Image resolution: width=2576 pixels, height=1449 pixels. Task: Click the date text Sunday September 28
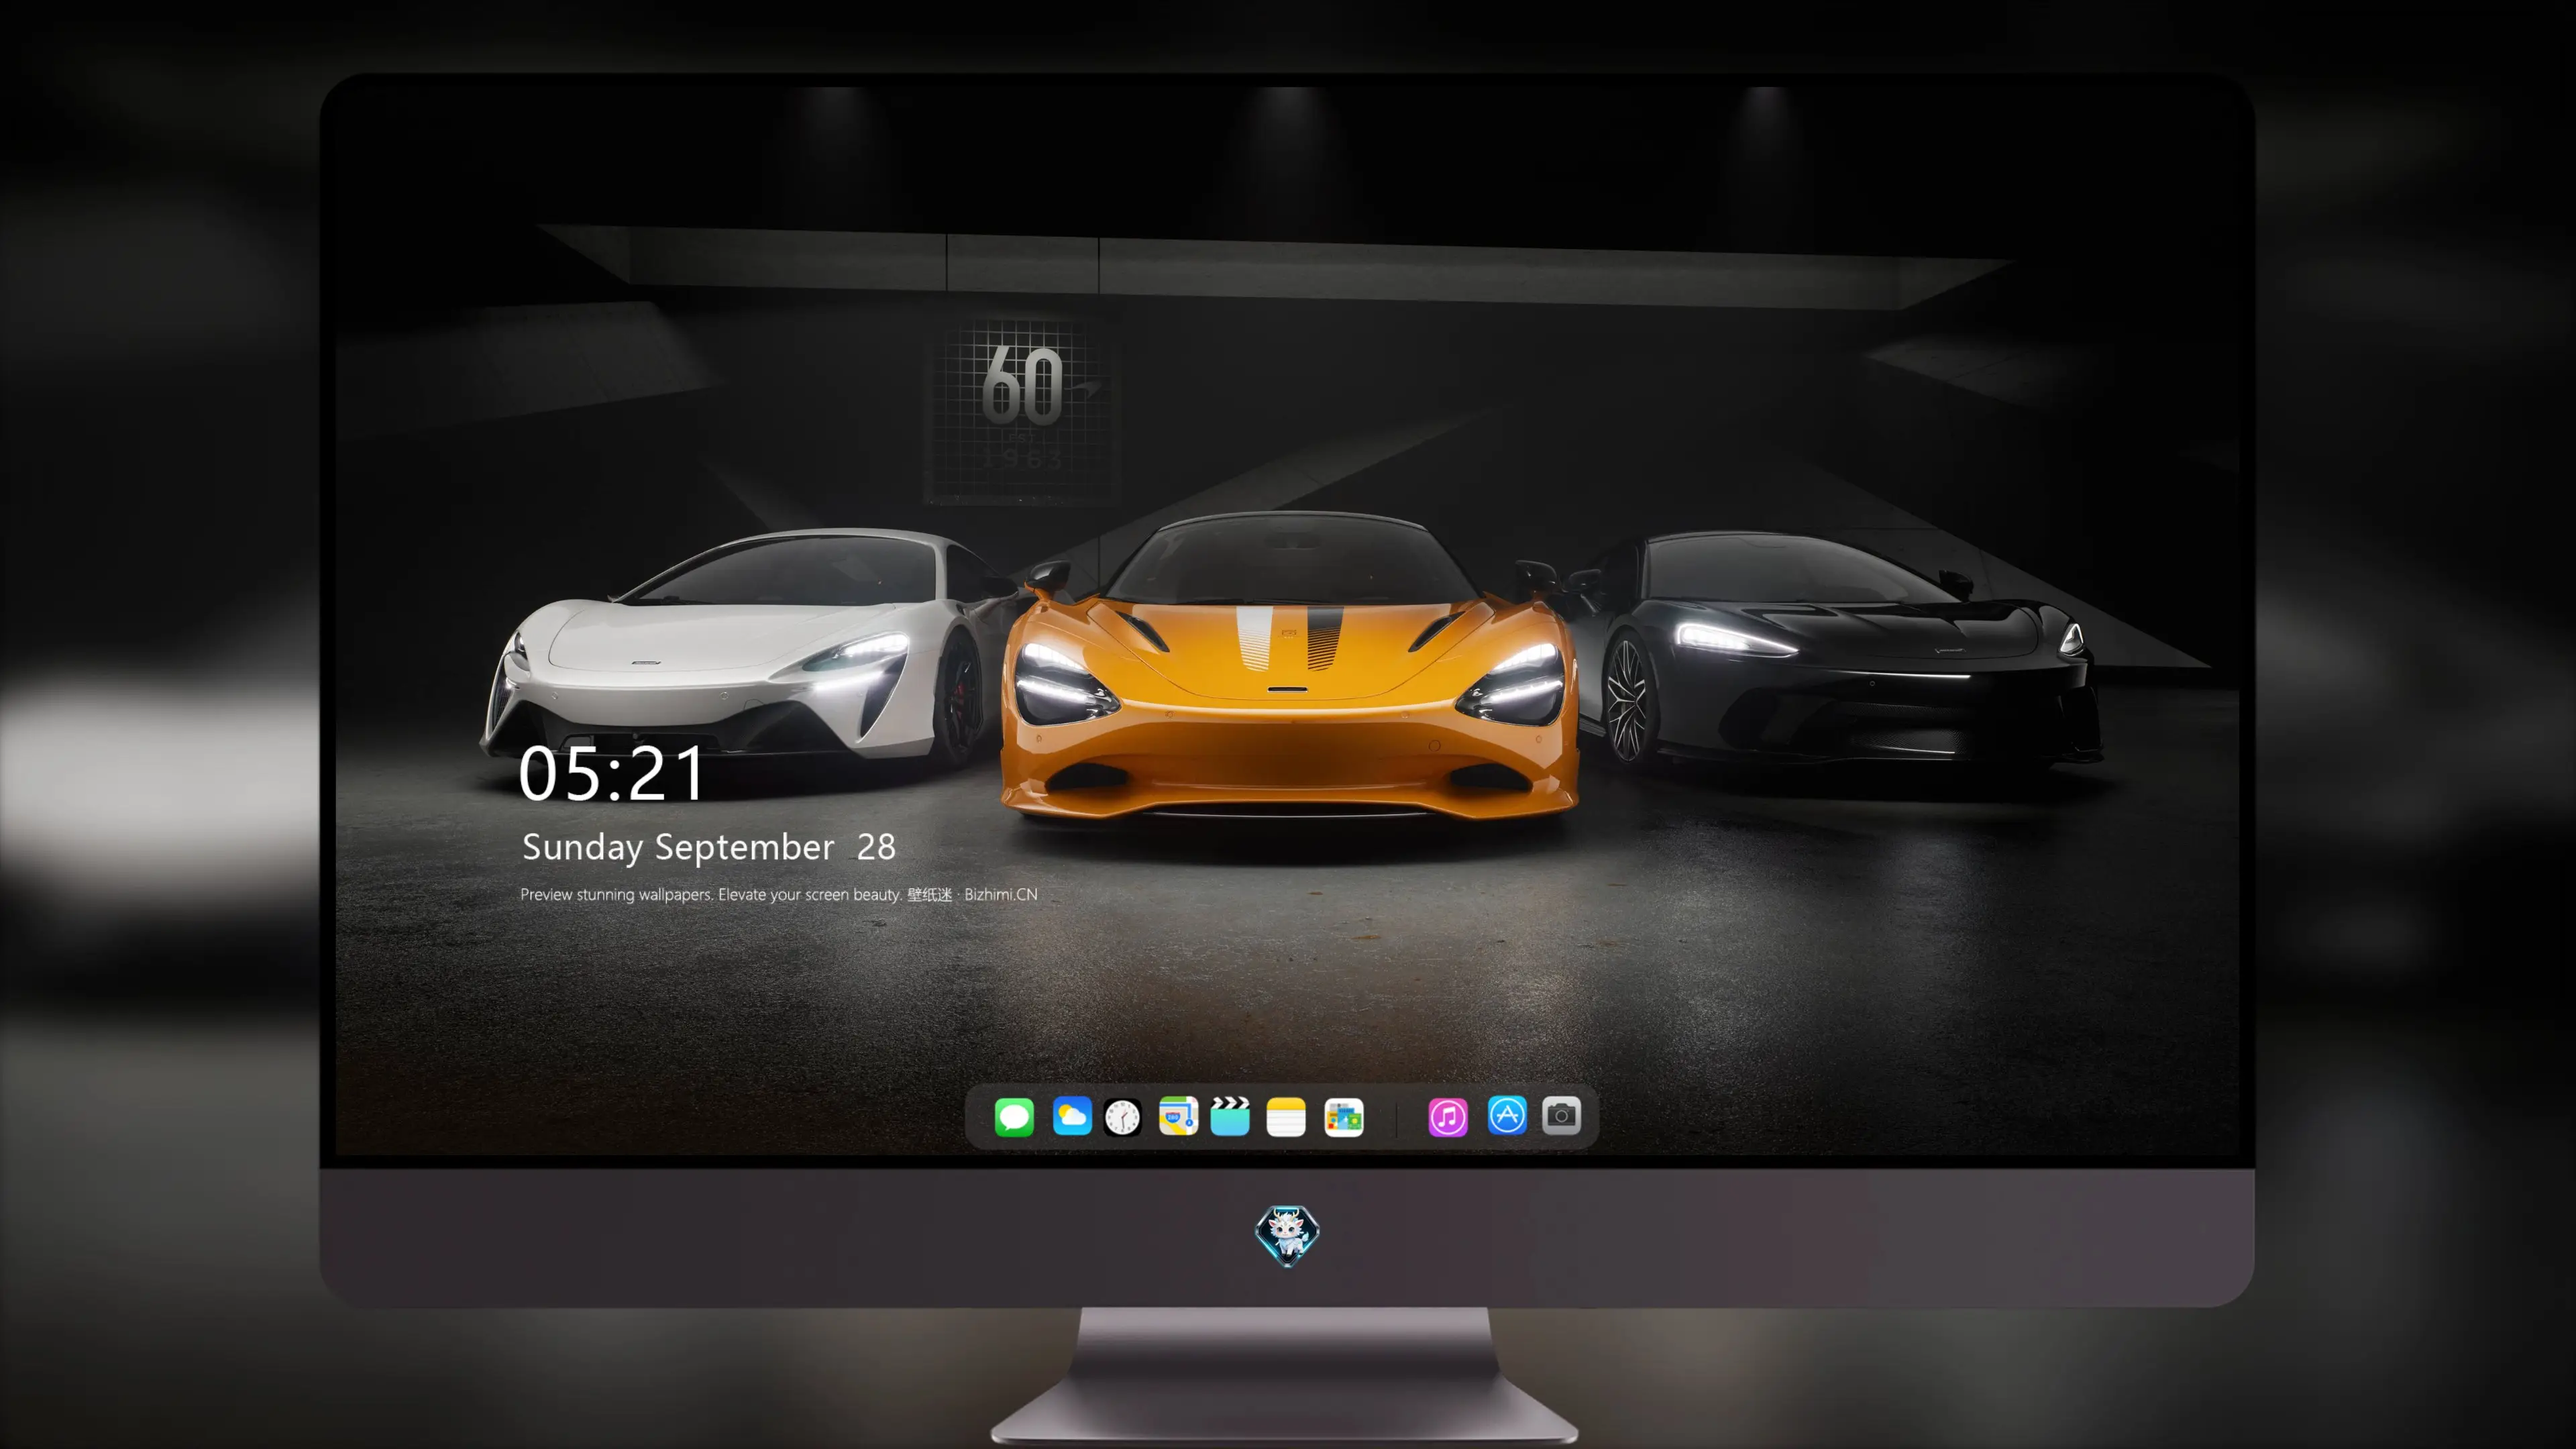[x=709, y=847]
